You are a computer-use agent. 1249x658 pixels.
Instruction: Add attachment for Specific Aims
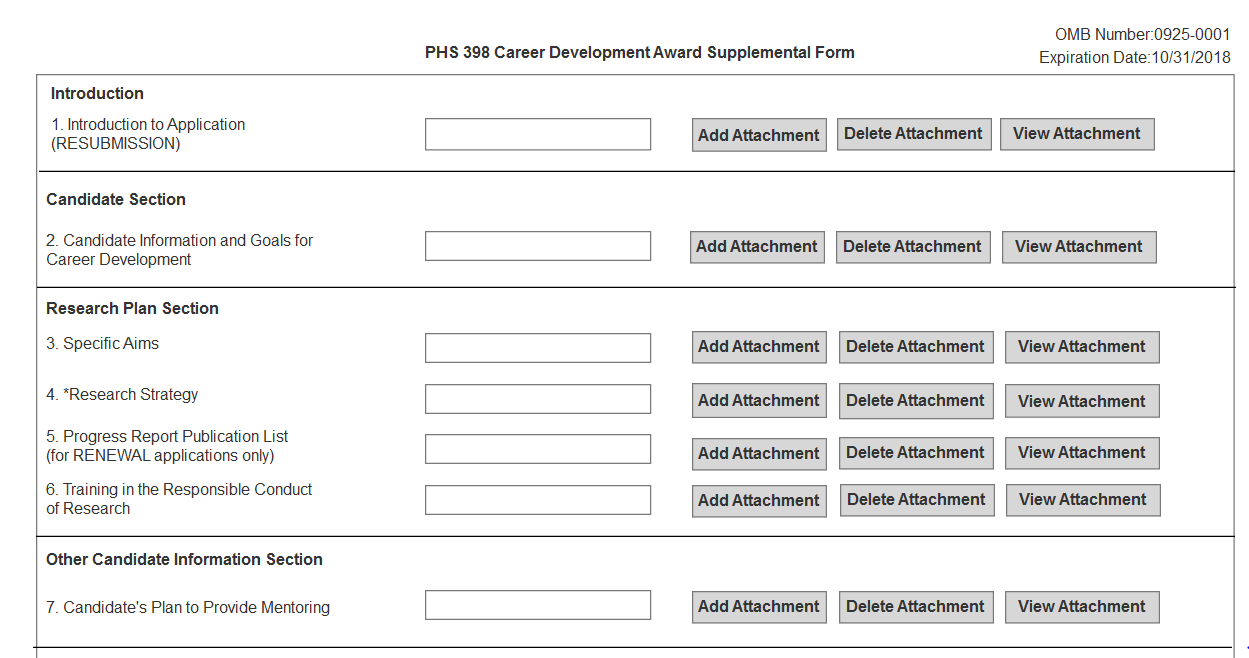pos(759,347)
